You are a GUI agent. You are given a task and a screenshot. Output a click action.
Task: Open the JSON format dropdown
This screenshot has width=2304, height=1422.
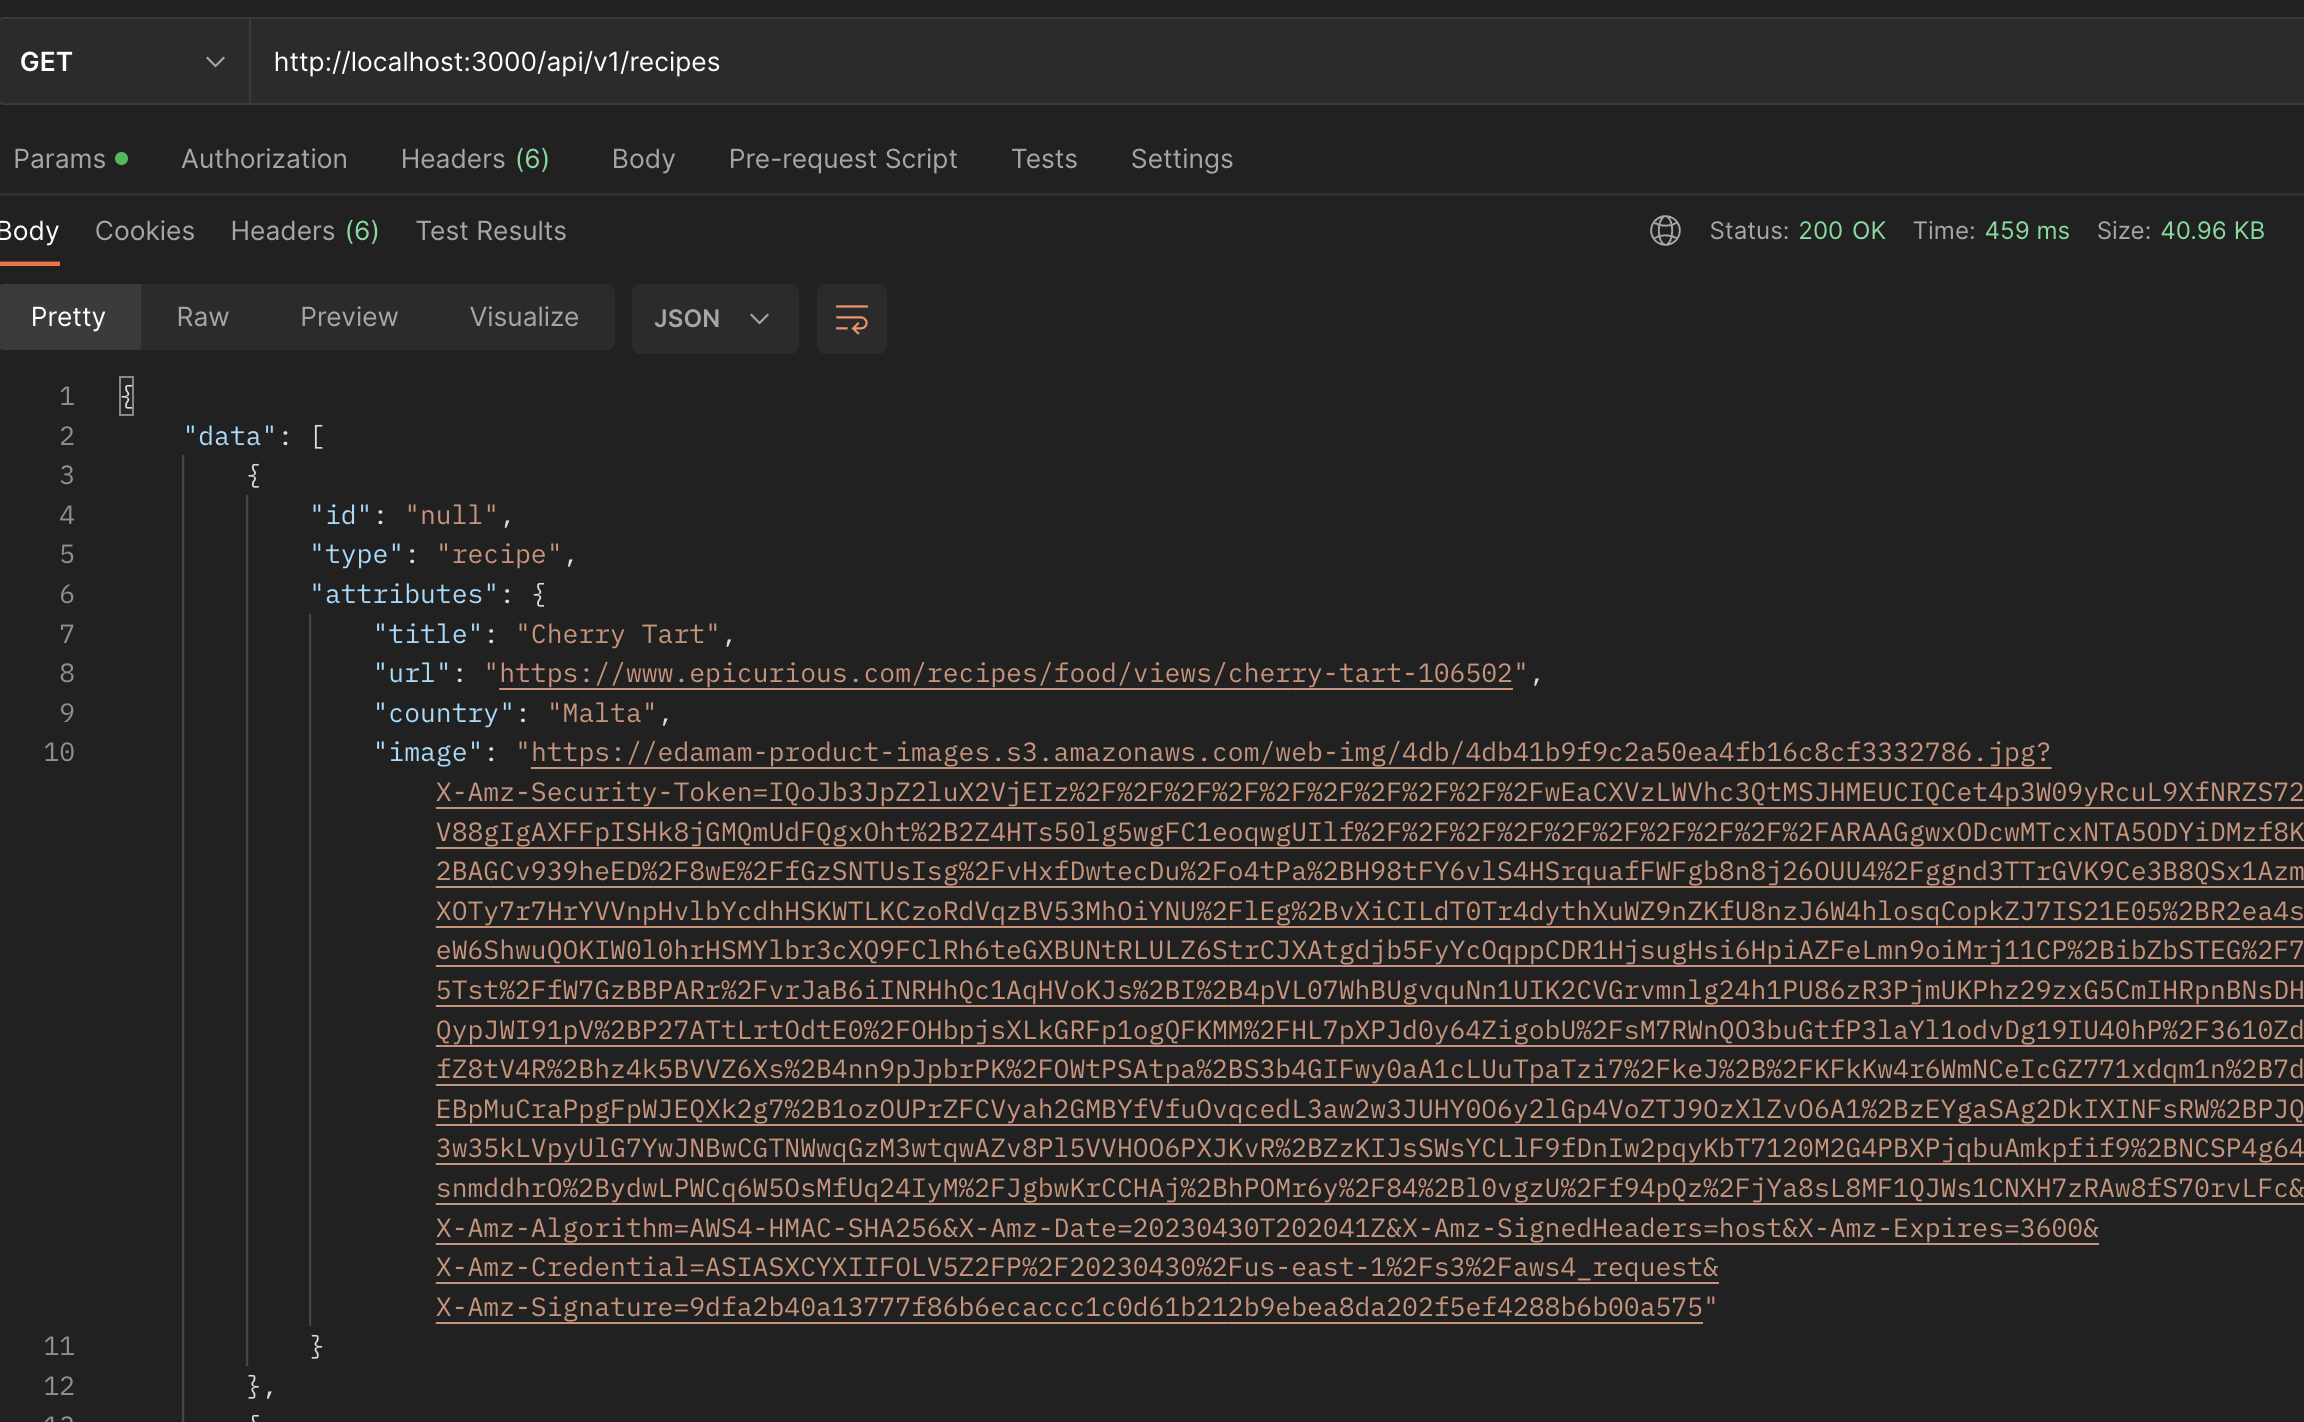coord(714,319)
